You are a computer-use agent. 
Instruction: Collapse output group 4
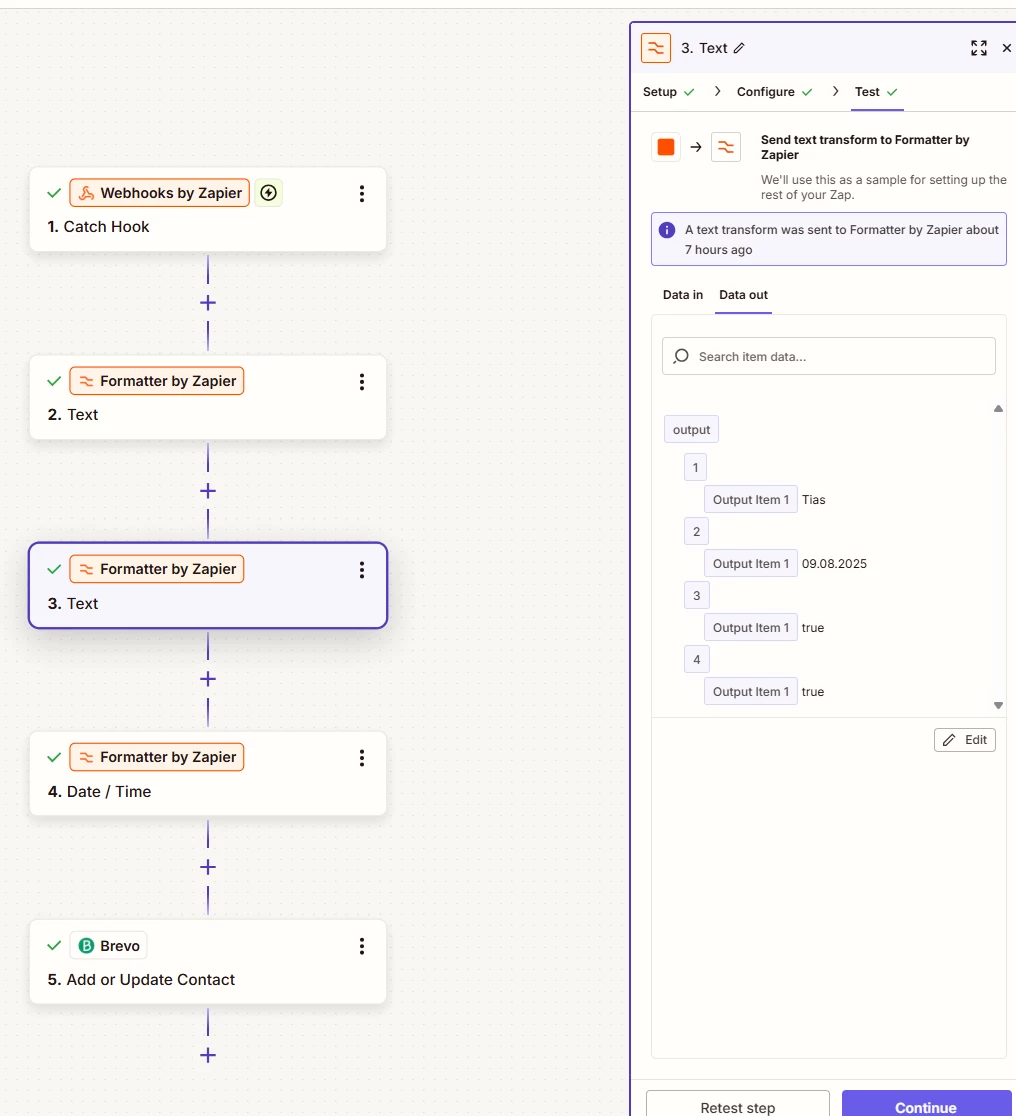coord(696,660)
